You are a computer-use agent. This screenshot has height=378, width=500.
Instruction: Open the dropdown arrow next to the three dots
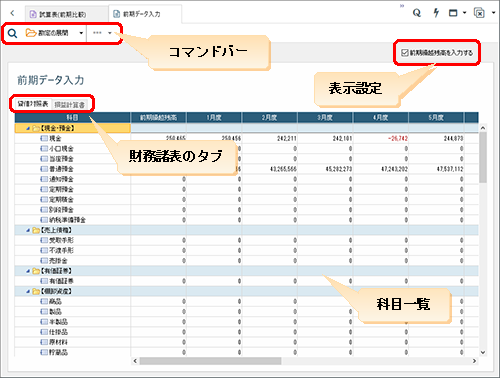point(110,33)
